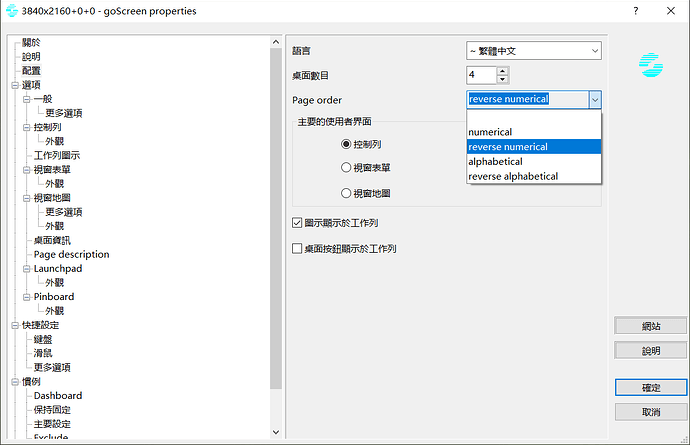Collapse the Launchpad tree node
Image resolution: width=690 pixels, height=445 pixels.
click(x=26, y=269)
